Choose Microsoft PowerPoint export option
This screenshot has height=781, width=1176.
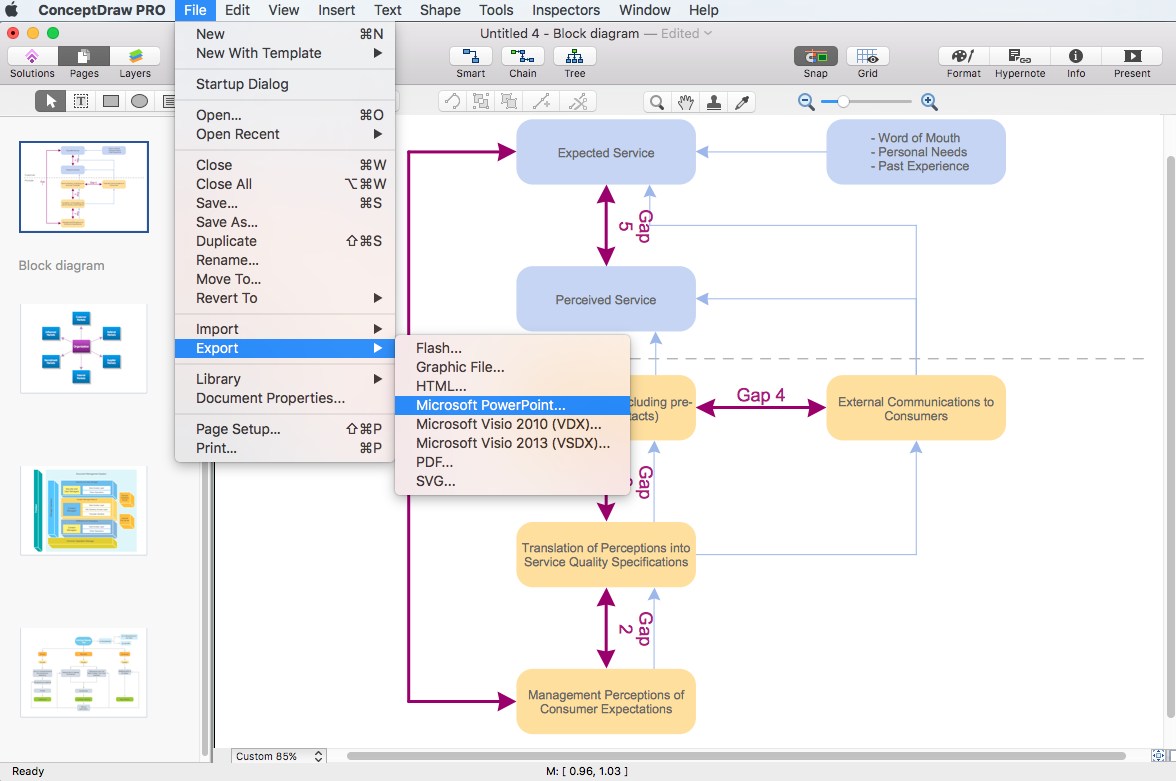pyautogui.click(x=490, y=405)
